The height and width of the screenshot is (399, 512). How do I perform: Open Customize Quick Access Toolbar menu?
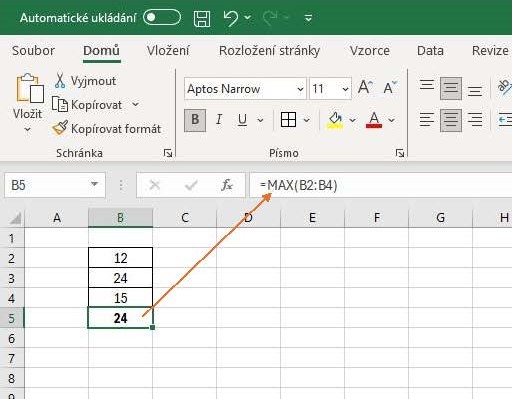point(308,18)
